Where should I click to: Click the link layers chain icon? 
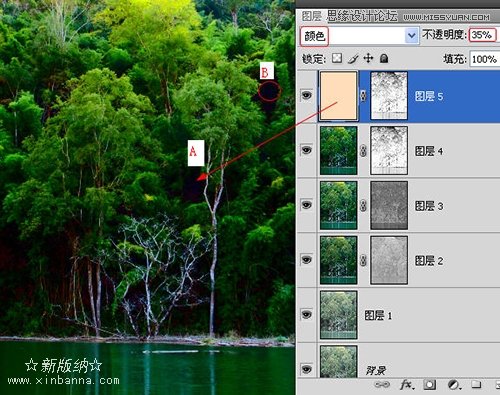(x=382, y=385)
